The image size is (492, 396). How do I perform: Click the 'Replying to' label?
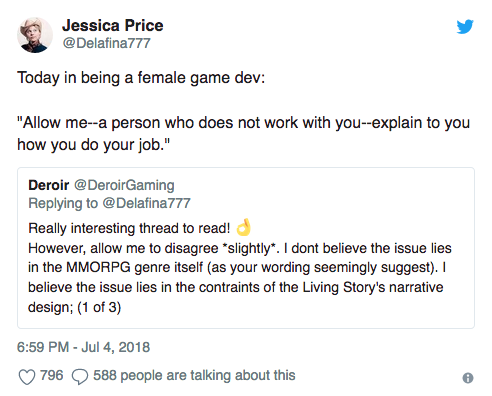[63, 203]
